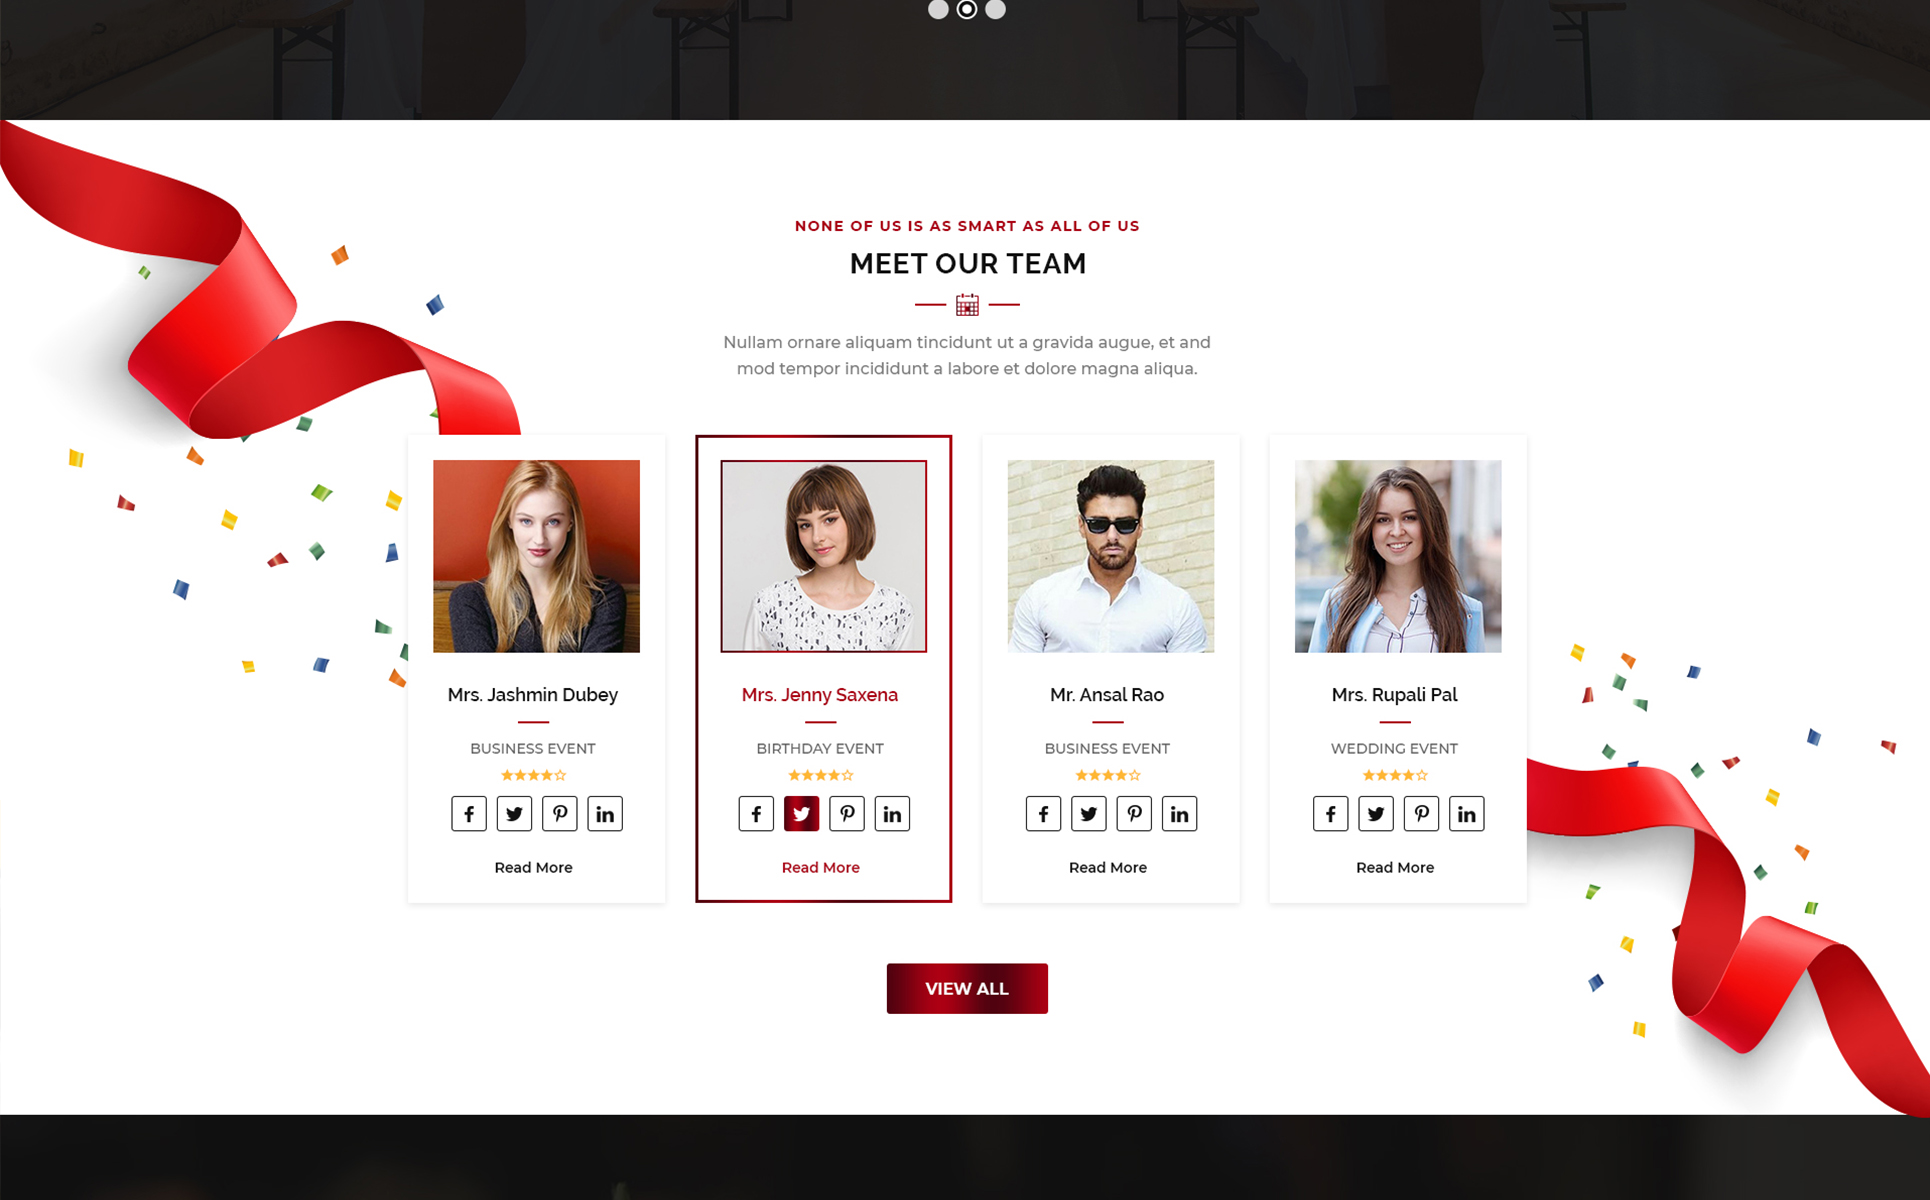The height and width of the screenshot is (1200, 1930).
Task: Open Read More under Rupali Pal
Action: click(1395, 868)
